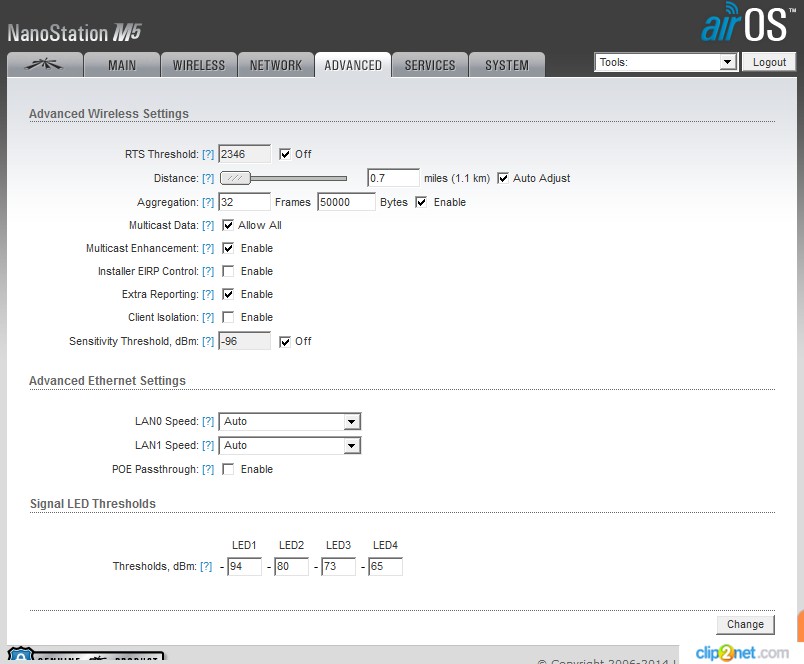Open help for Sensitivity Threshold
The image size is (804, 664).
tap(208, 341)
